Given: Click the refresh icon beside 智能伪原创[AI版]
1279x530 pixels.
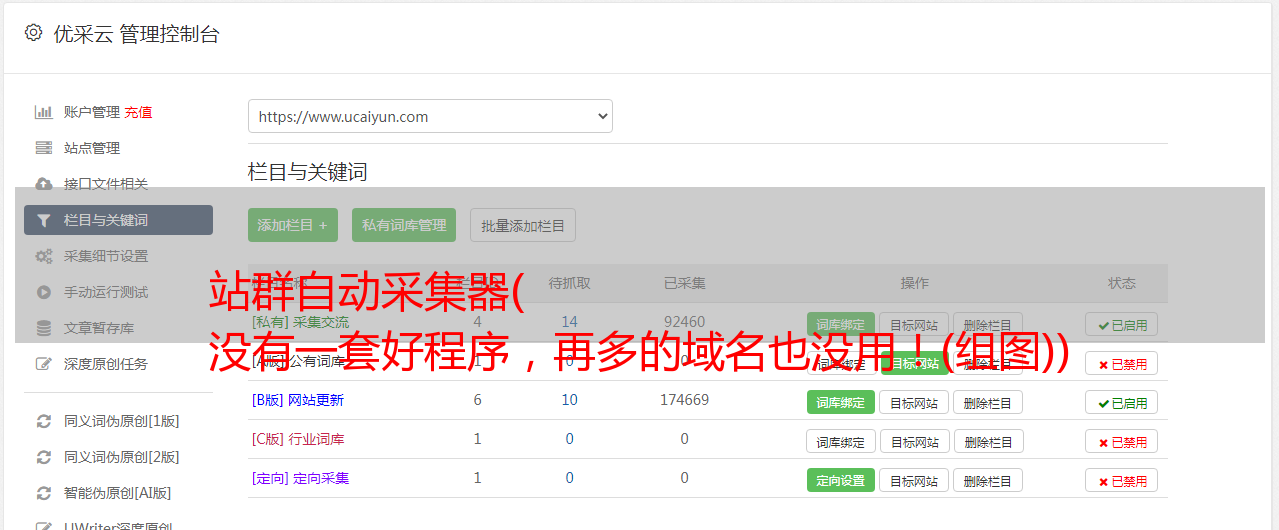Looking at the screenshot, I should pyautogui.click(x=44, y=493).
